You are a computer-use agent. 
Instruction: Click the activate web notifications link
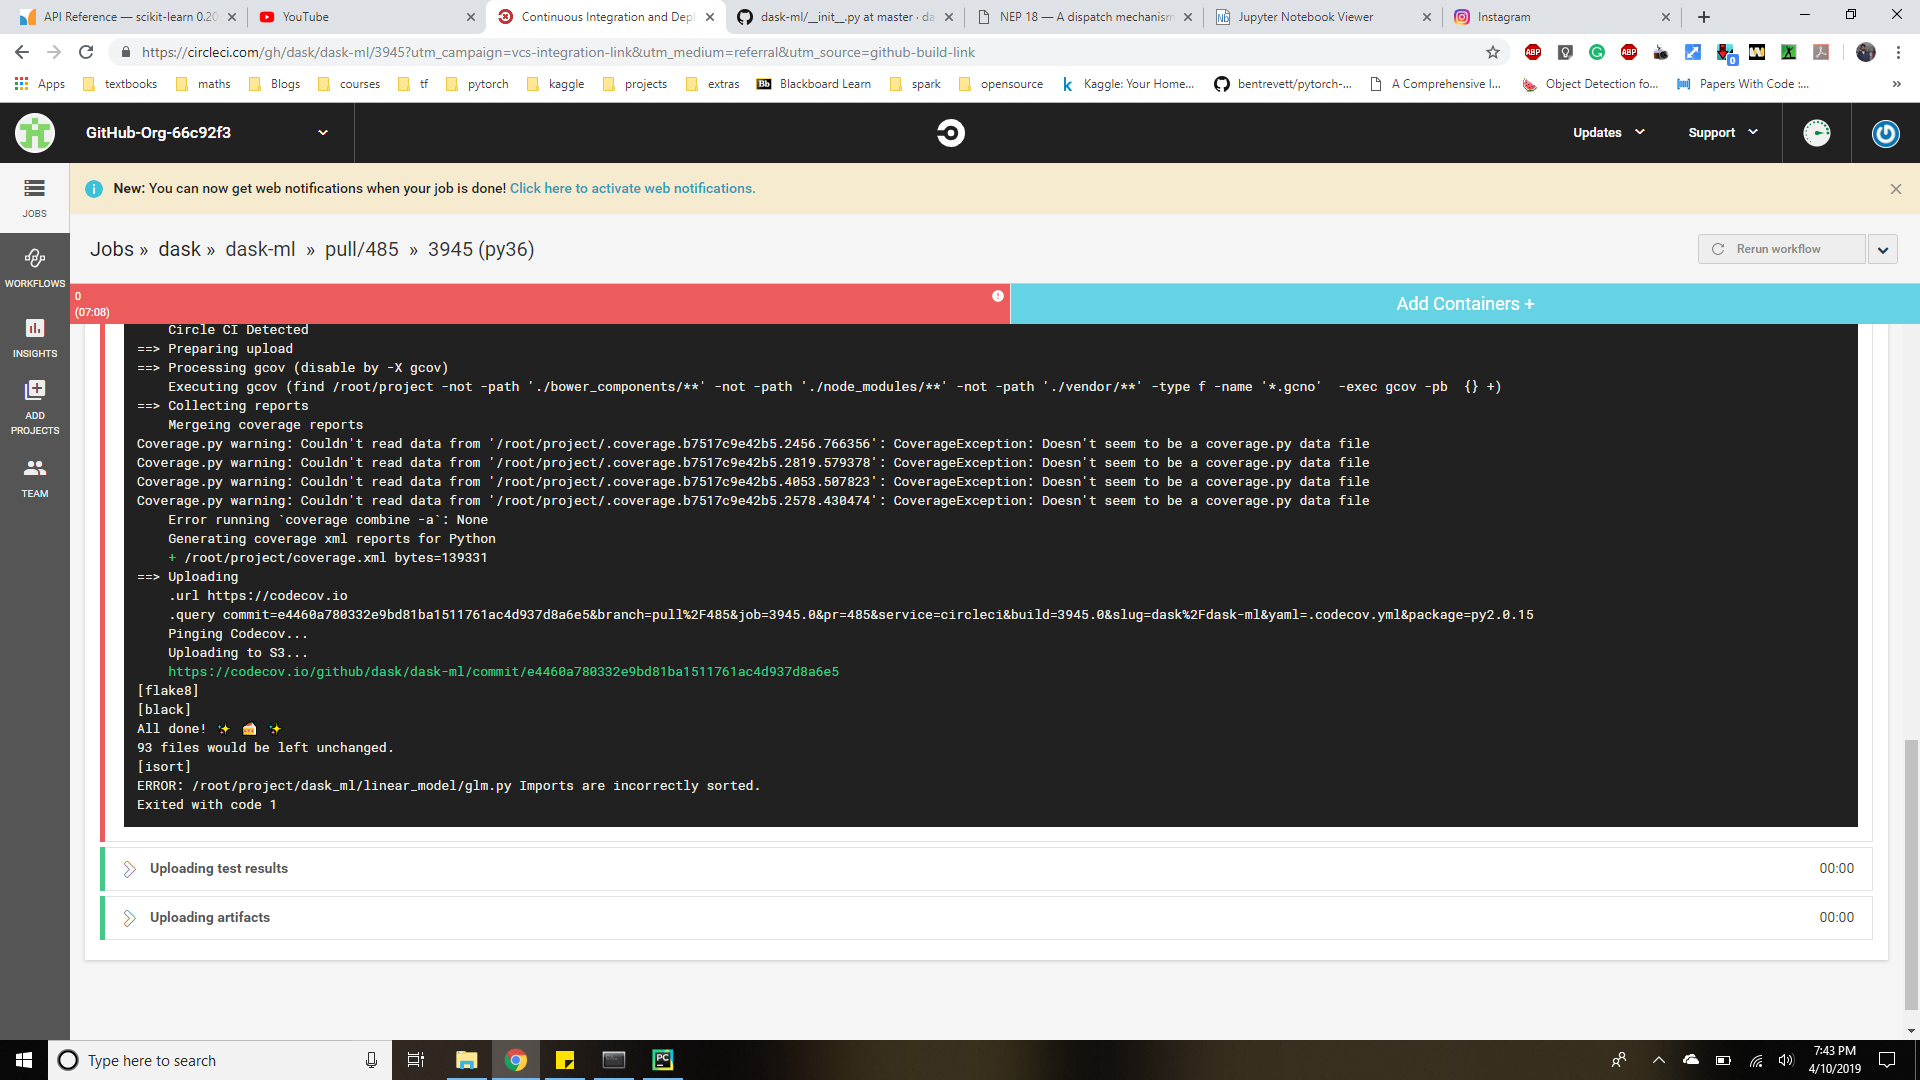[632, 188]
